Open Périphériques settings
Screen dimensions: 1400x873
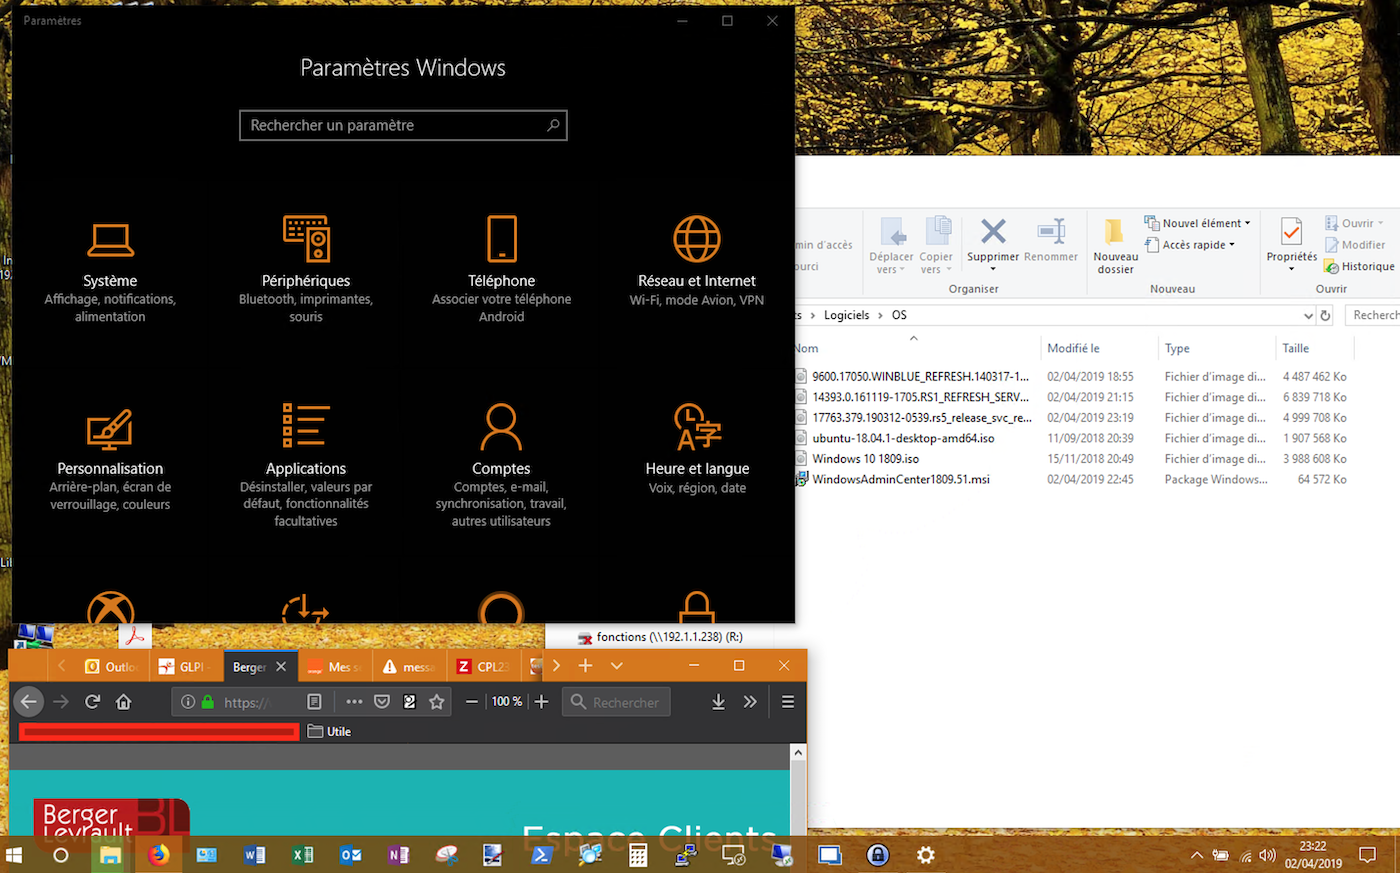pos(306,270)
